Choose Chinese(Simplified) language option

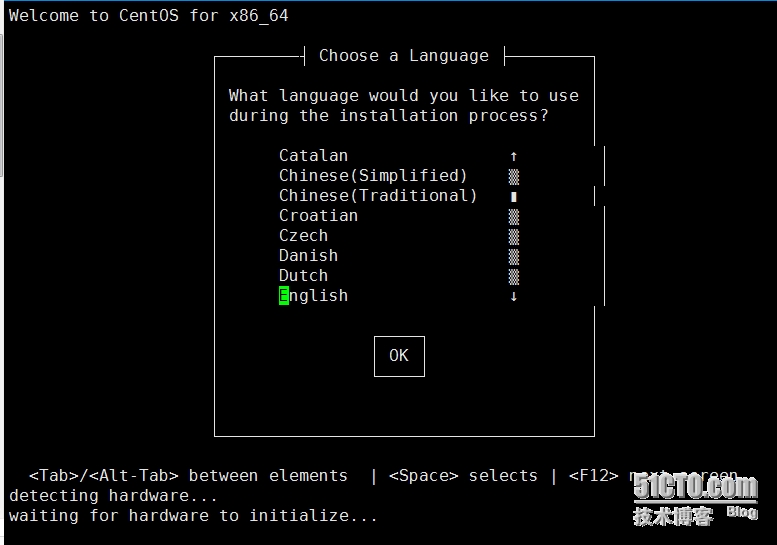coord(373,175)
